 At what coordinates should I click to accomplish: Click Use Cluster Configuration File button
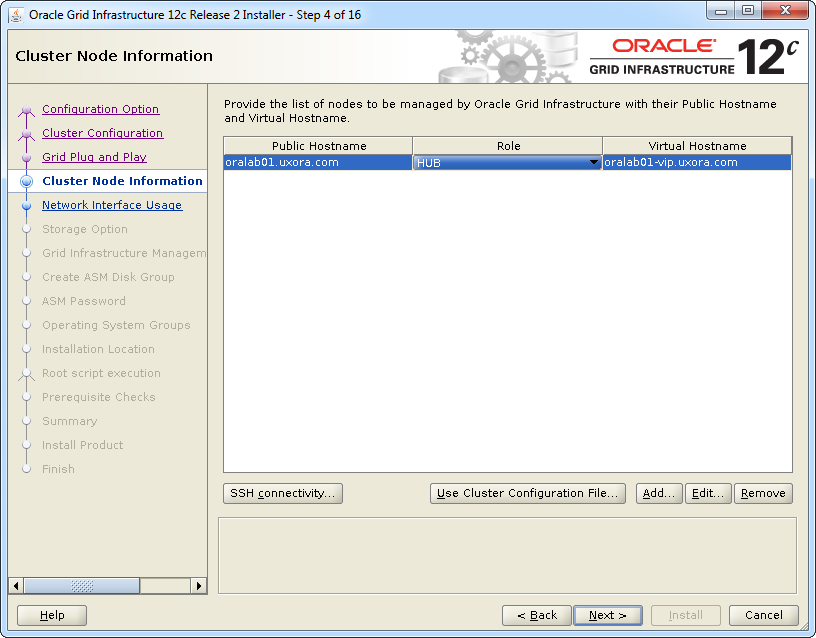tap(528, 493)
